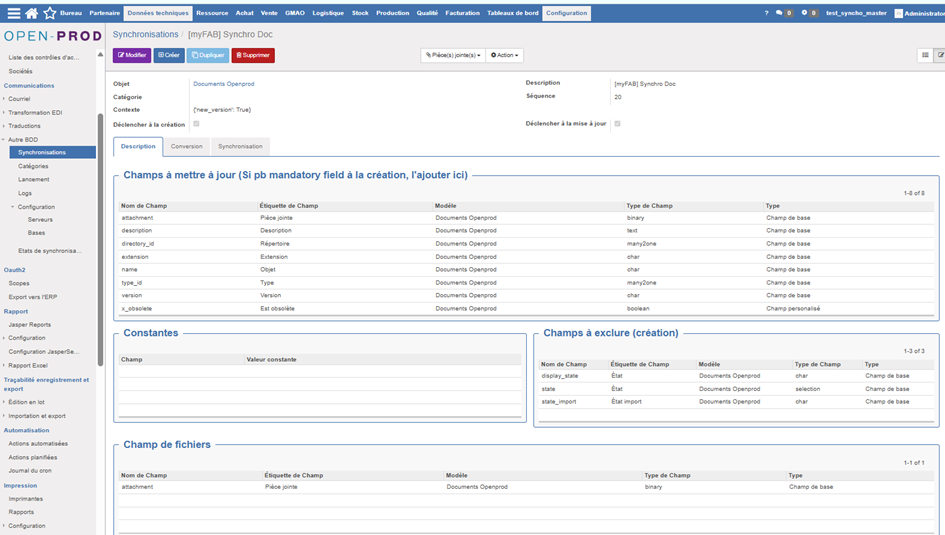Open the Action dropdown menu
945x535 pixels.
[x=504, y=55]
